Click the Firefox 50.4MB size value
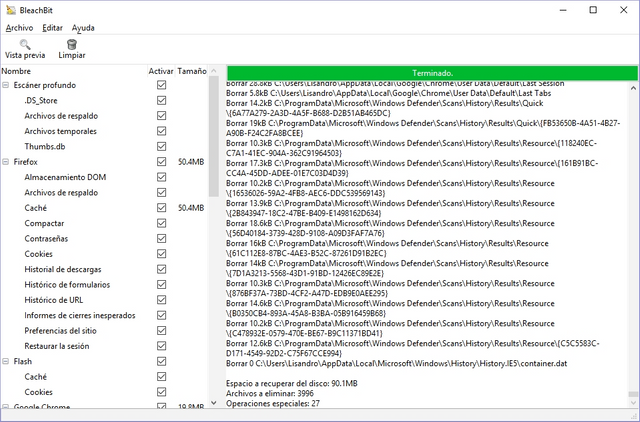Viewport: 640px width, 422px height. pyautogui.click(x=191, y=162)
